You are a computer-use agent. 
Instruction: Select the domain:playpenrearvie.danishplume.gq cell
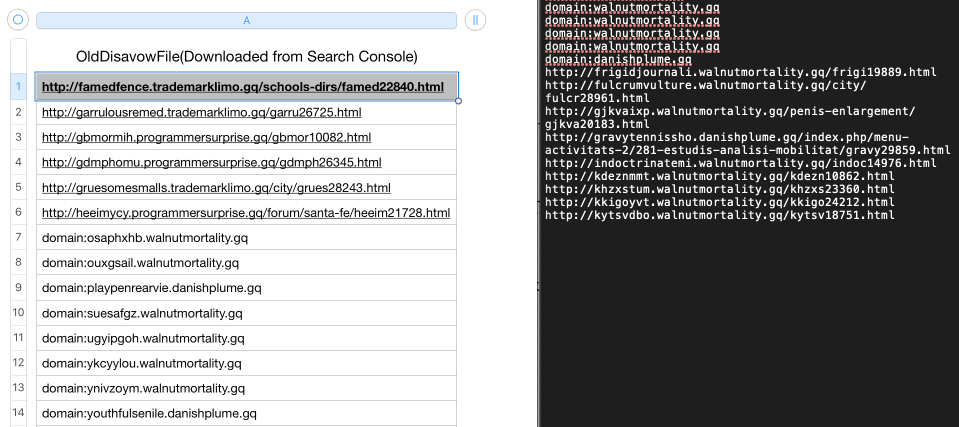151,288
